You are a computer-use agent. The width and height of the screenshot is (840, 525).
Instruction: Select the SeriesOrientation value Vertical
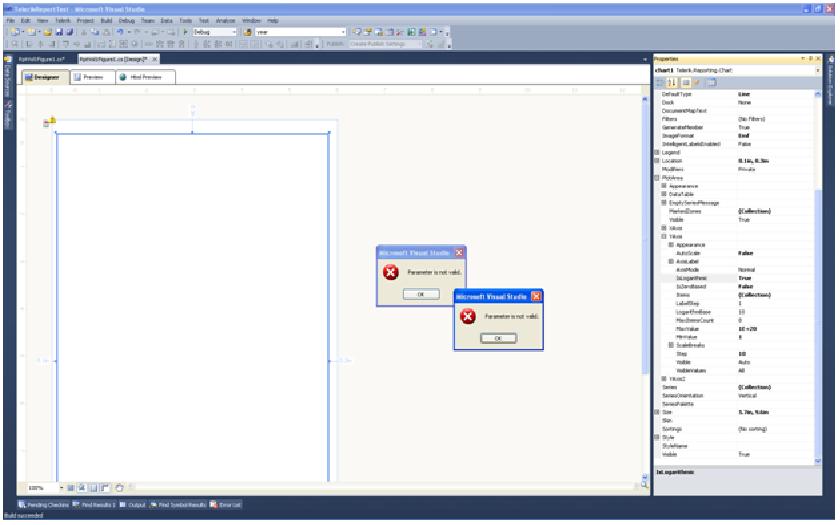[x=747, y=396]
